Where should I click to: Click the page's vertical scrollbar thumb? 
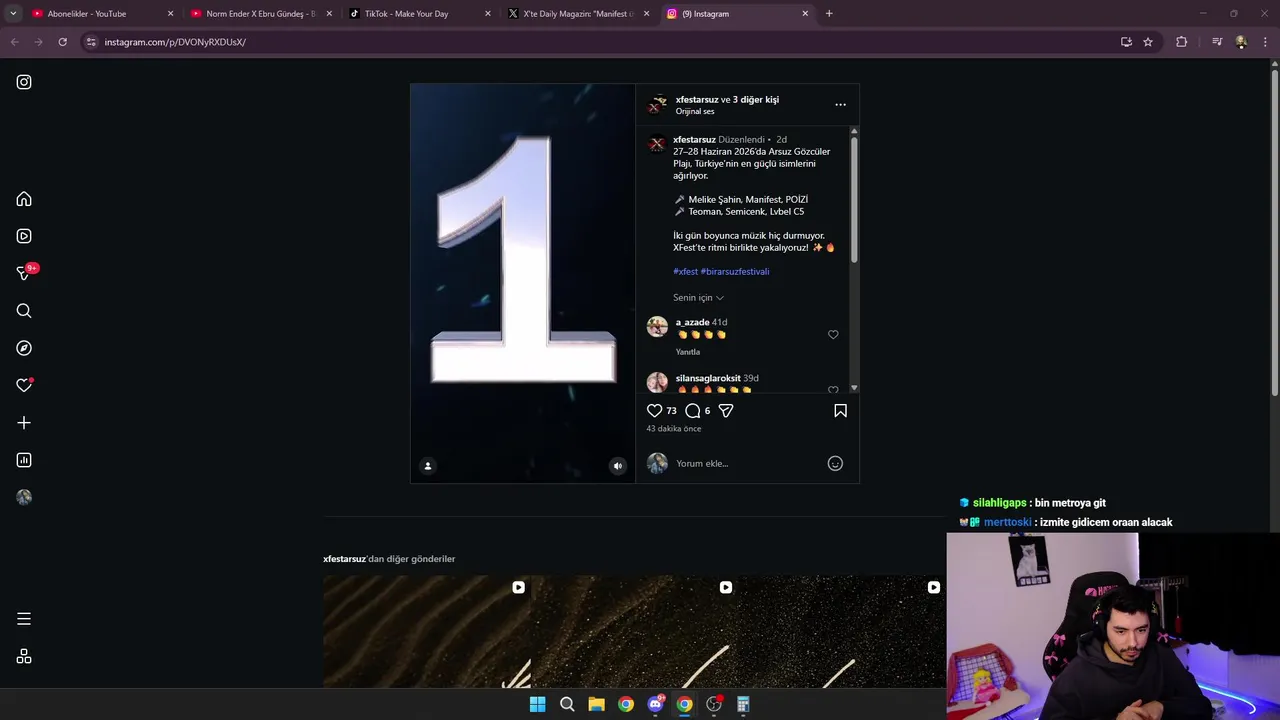pyautogui.click(x=1274, y=232)
